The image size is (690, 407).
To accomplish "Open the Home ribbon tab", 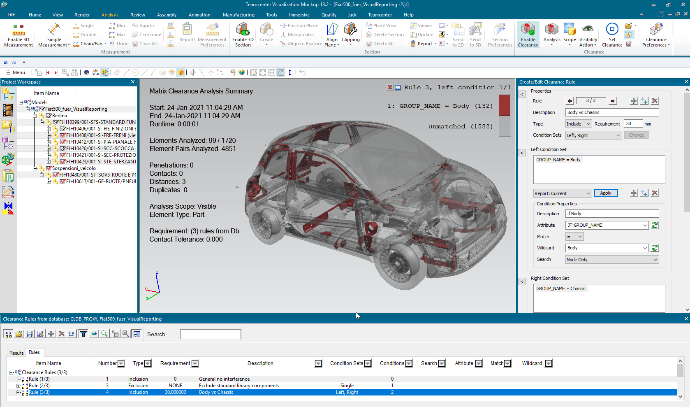I will (35, 15).
